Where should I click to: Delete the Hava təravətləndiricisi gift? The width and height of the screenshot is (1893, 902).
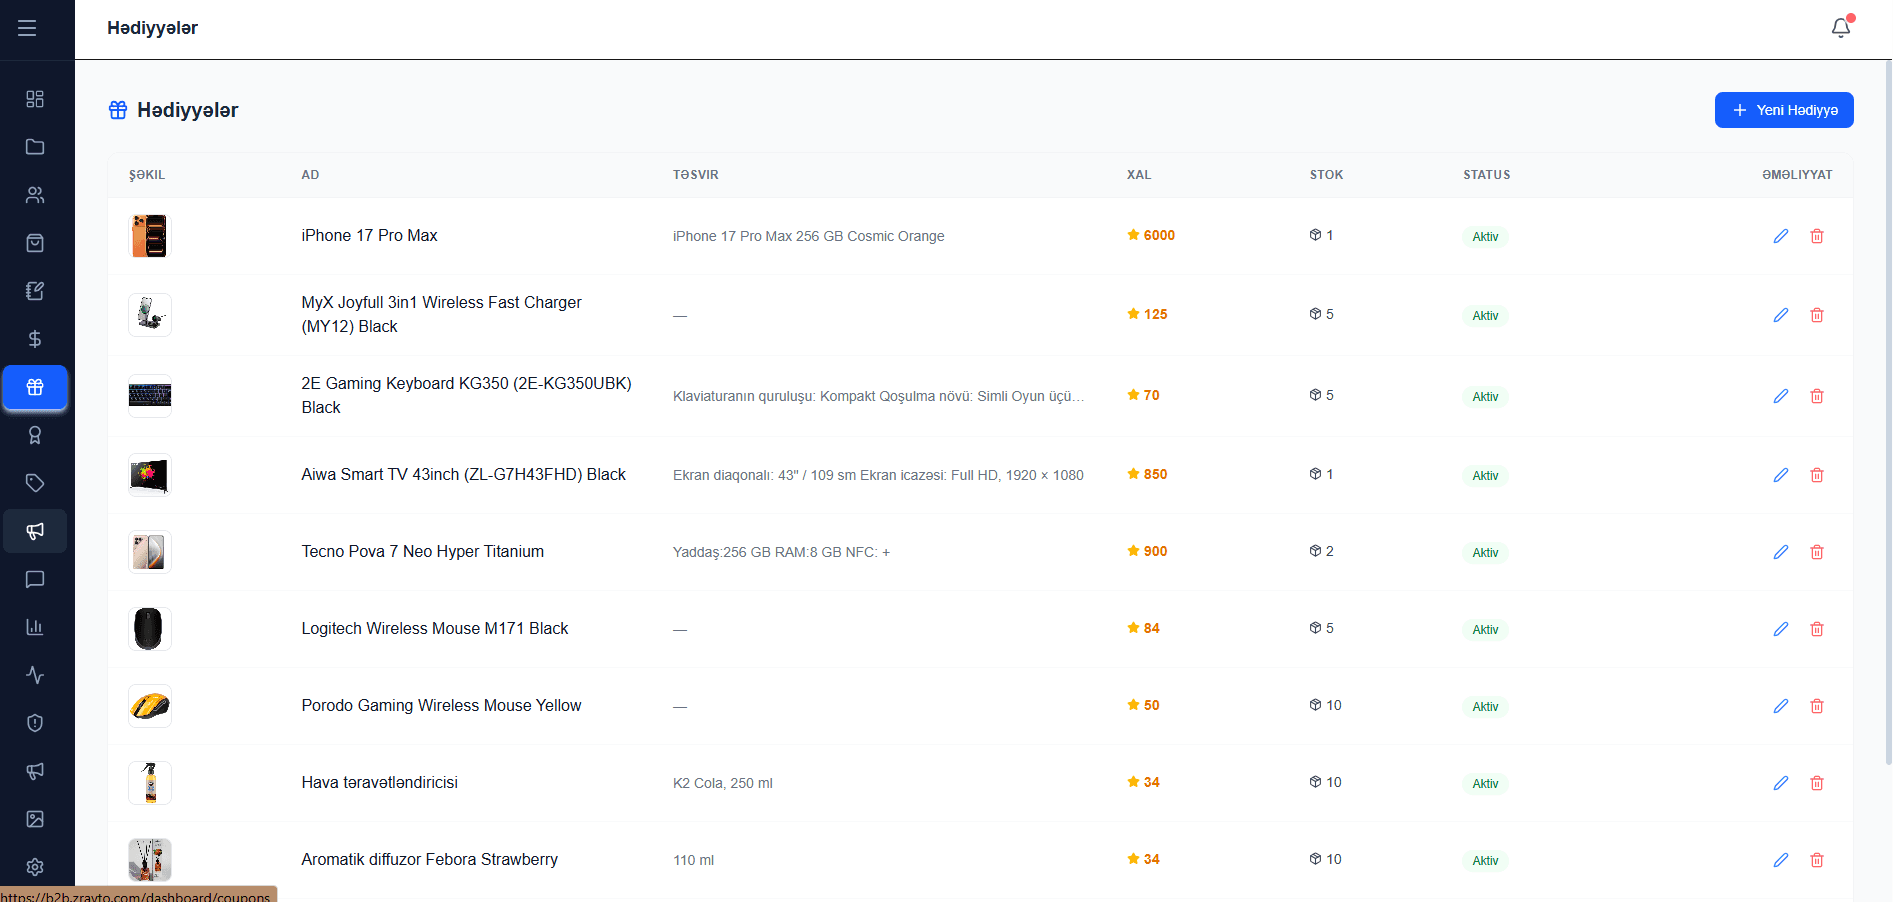point(1817,783)
